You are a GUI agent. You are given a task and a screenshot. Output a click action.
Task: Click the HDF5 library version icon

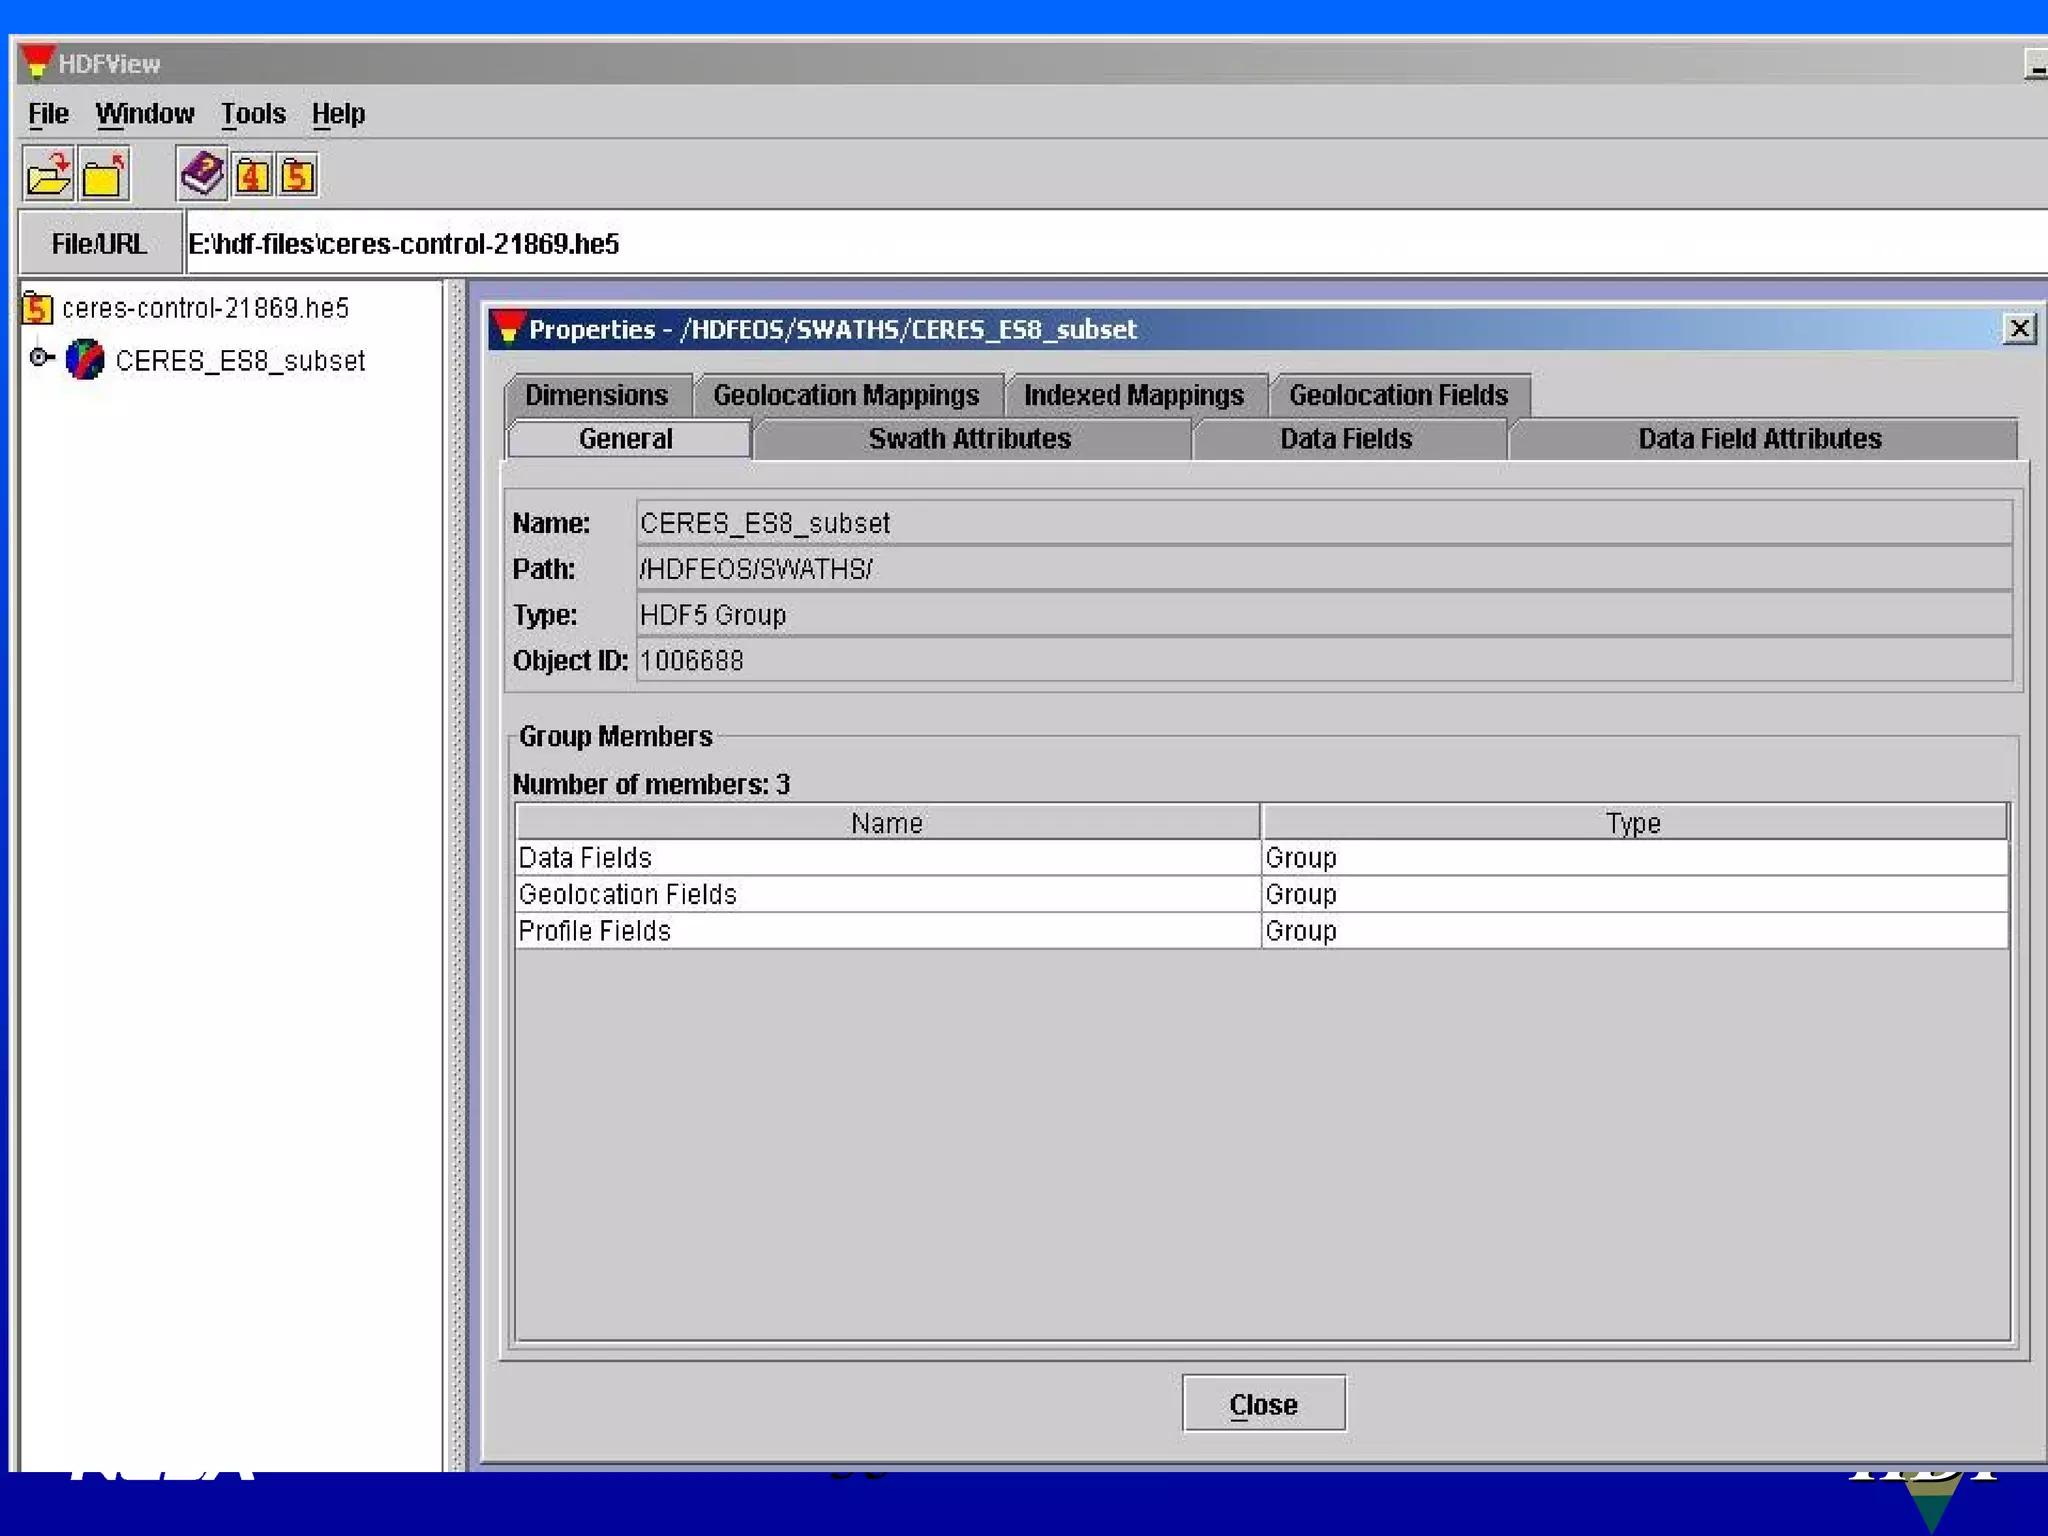[x=297, y=177]
